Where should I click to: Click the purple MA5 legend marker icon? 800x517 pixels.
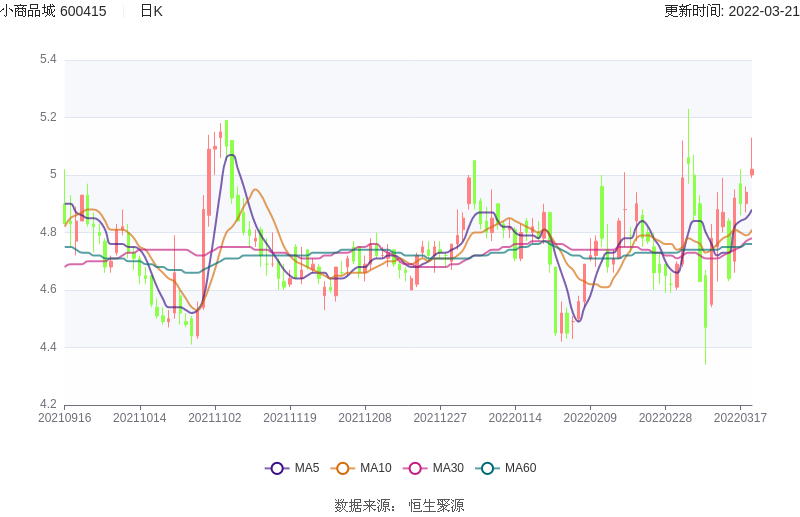277,468
